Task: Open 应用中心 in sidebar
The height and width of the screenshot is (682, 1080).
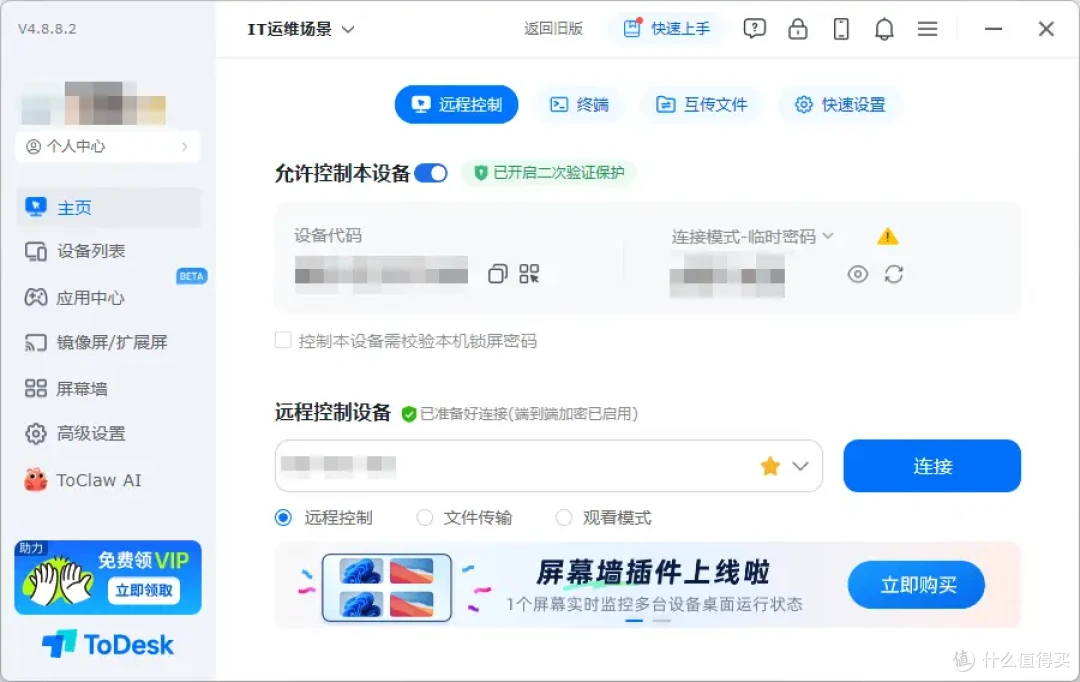Action: point(109,298)
